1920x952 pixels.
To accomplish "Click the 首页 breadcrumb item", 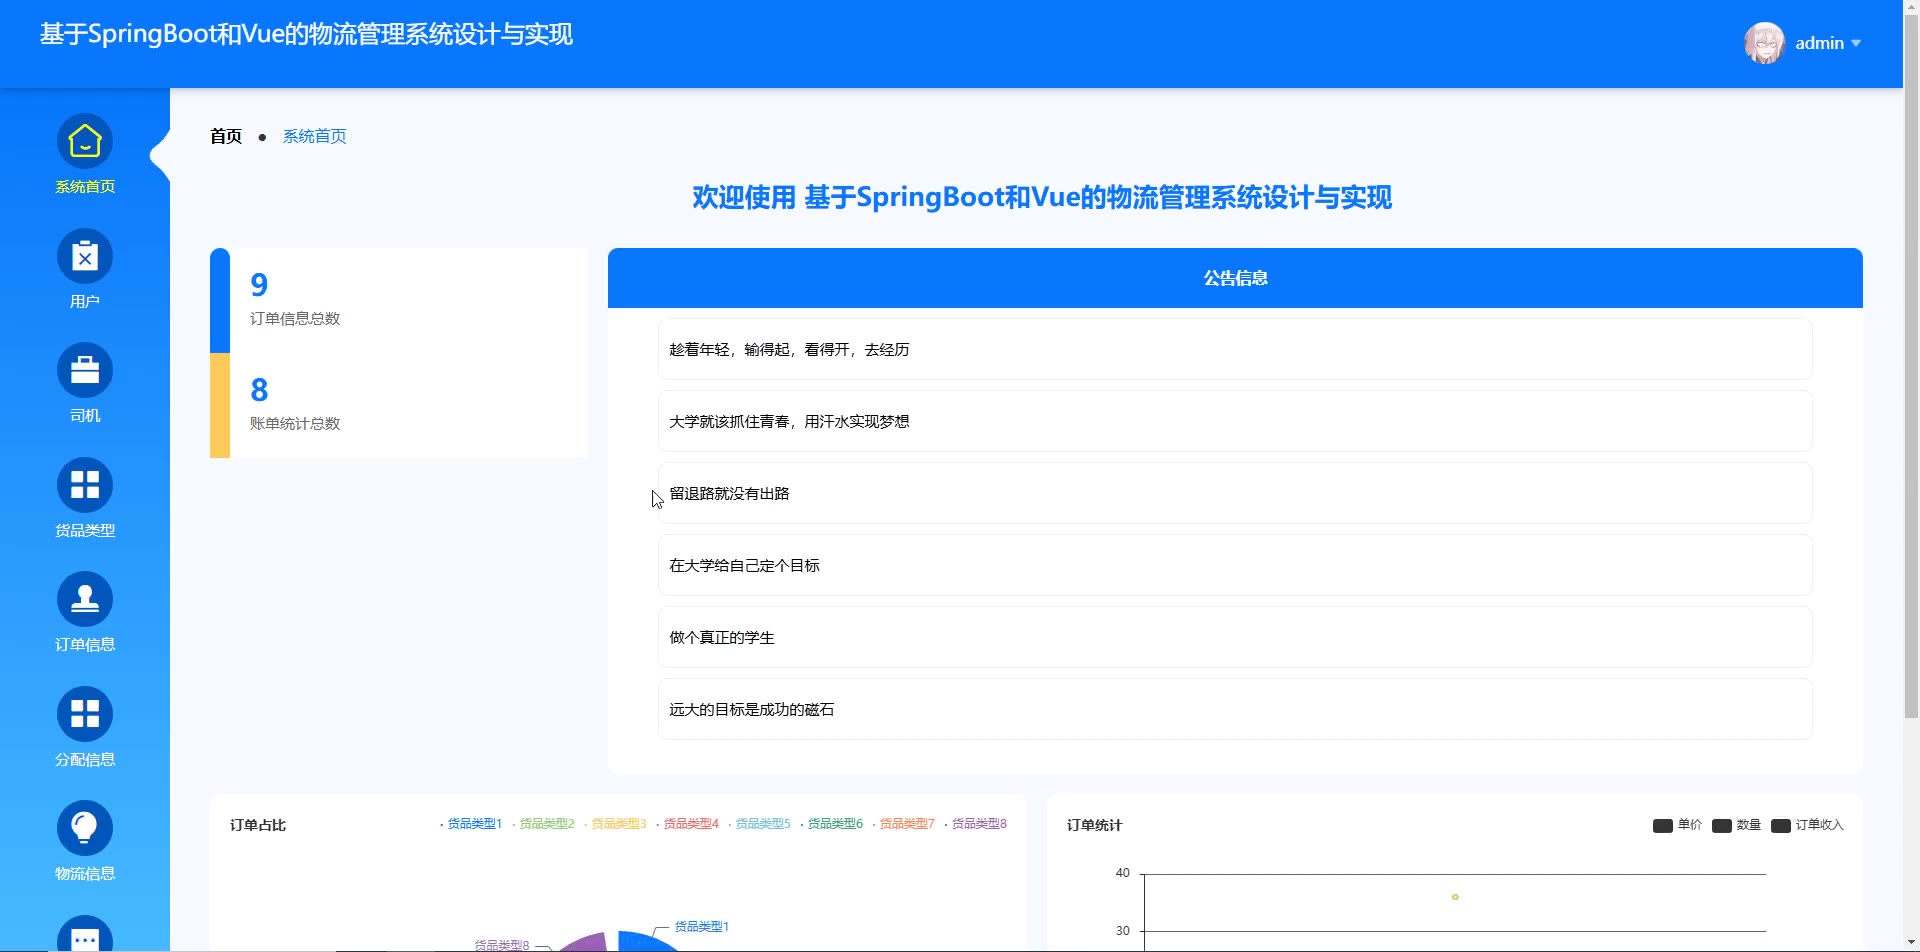I will click(226, 136).
